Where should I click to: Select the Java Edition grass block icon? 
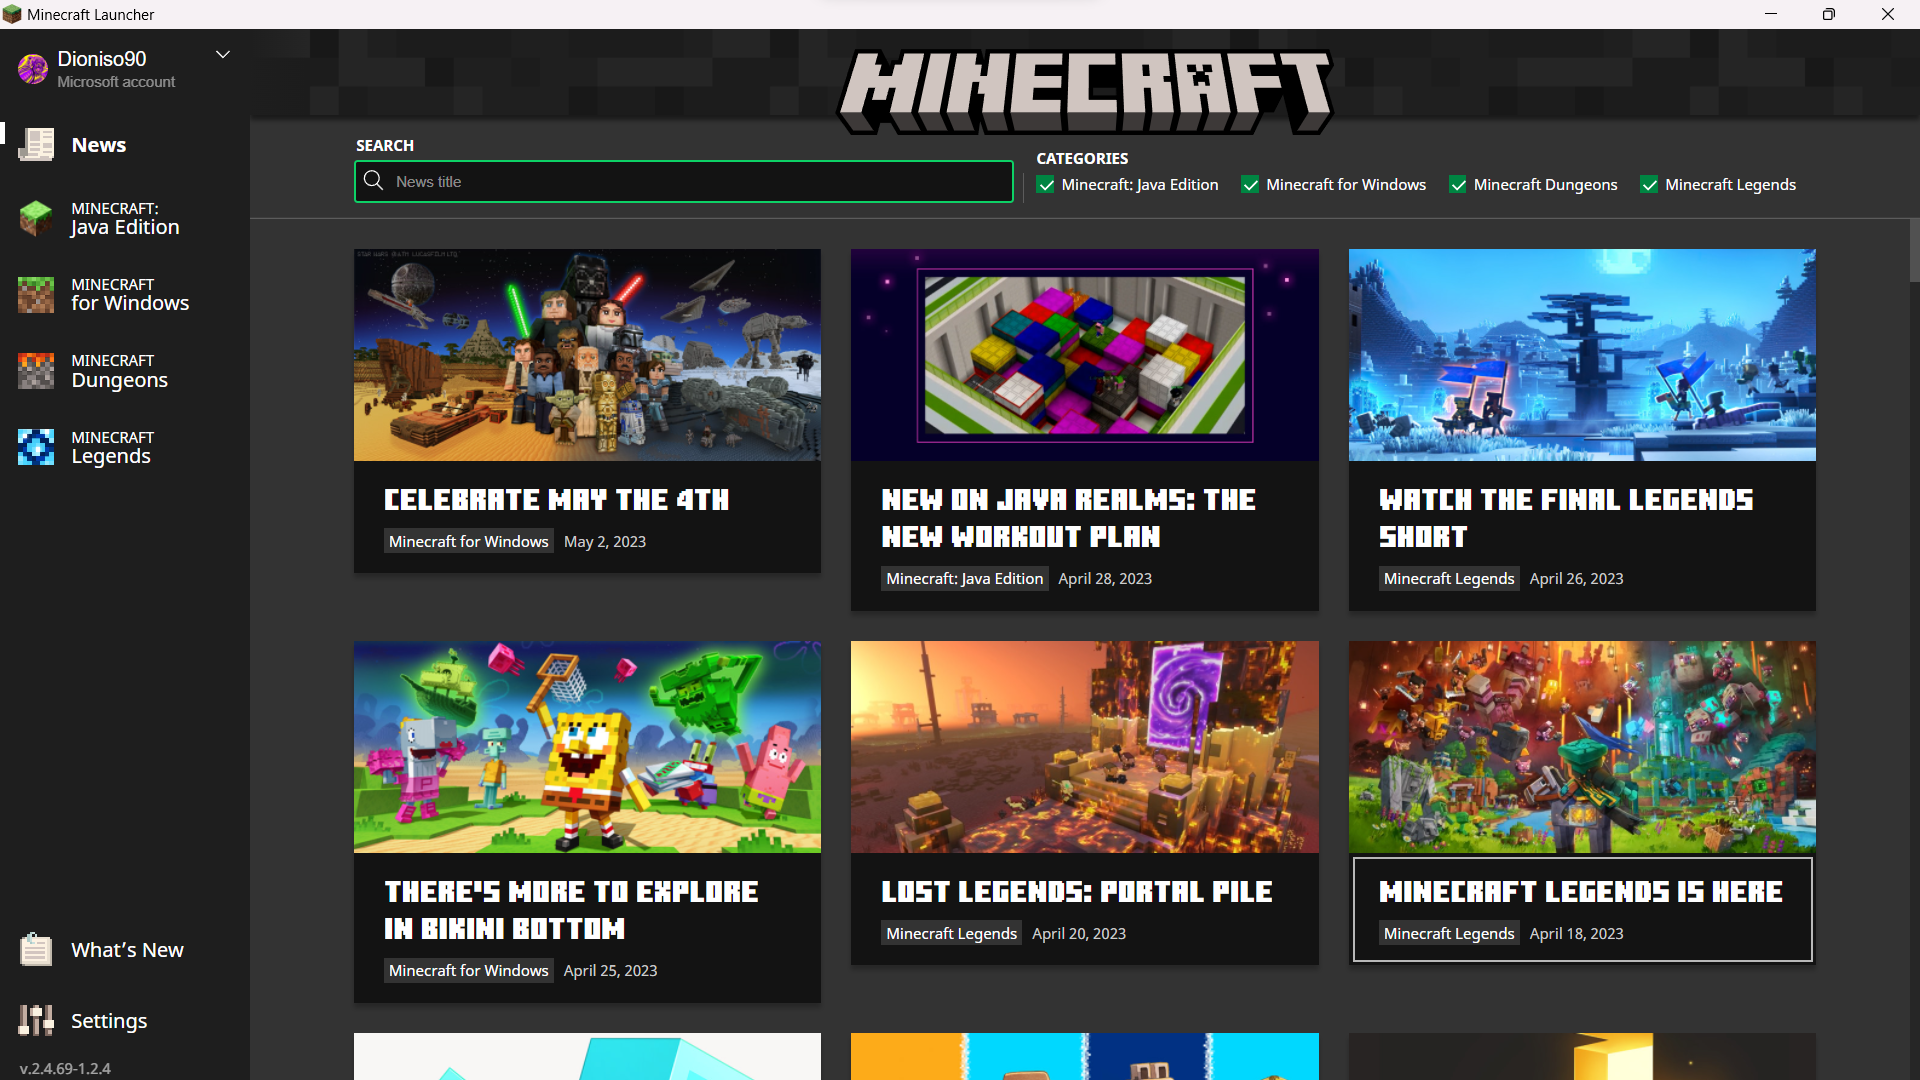click(x=36, y=218)
